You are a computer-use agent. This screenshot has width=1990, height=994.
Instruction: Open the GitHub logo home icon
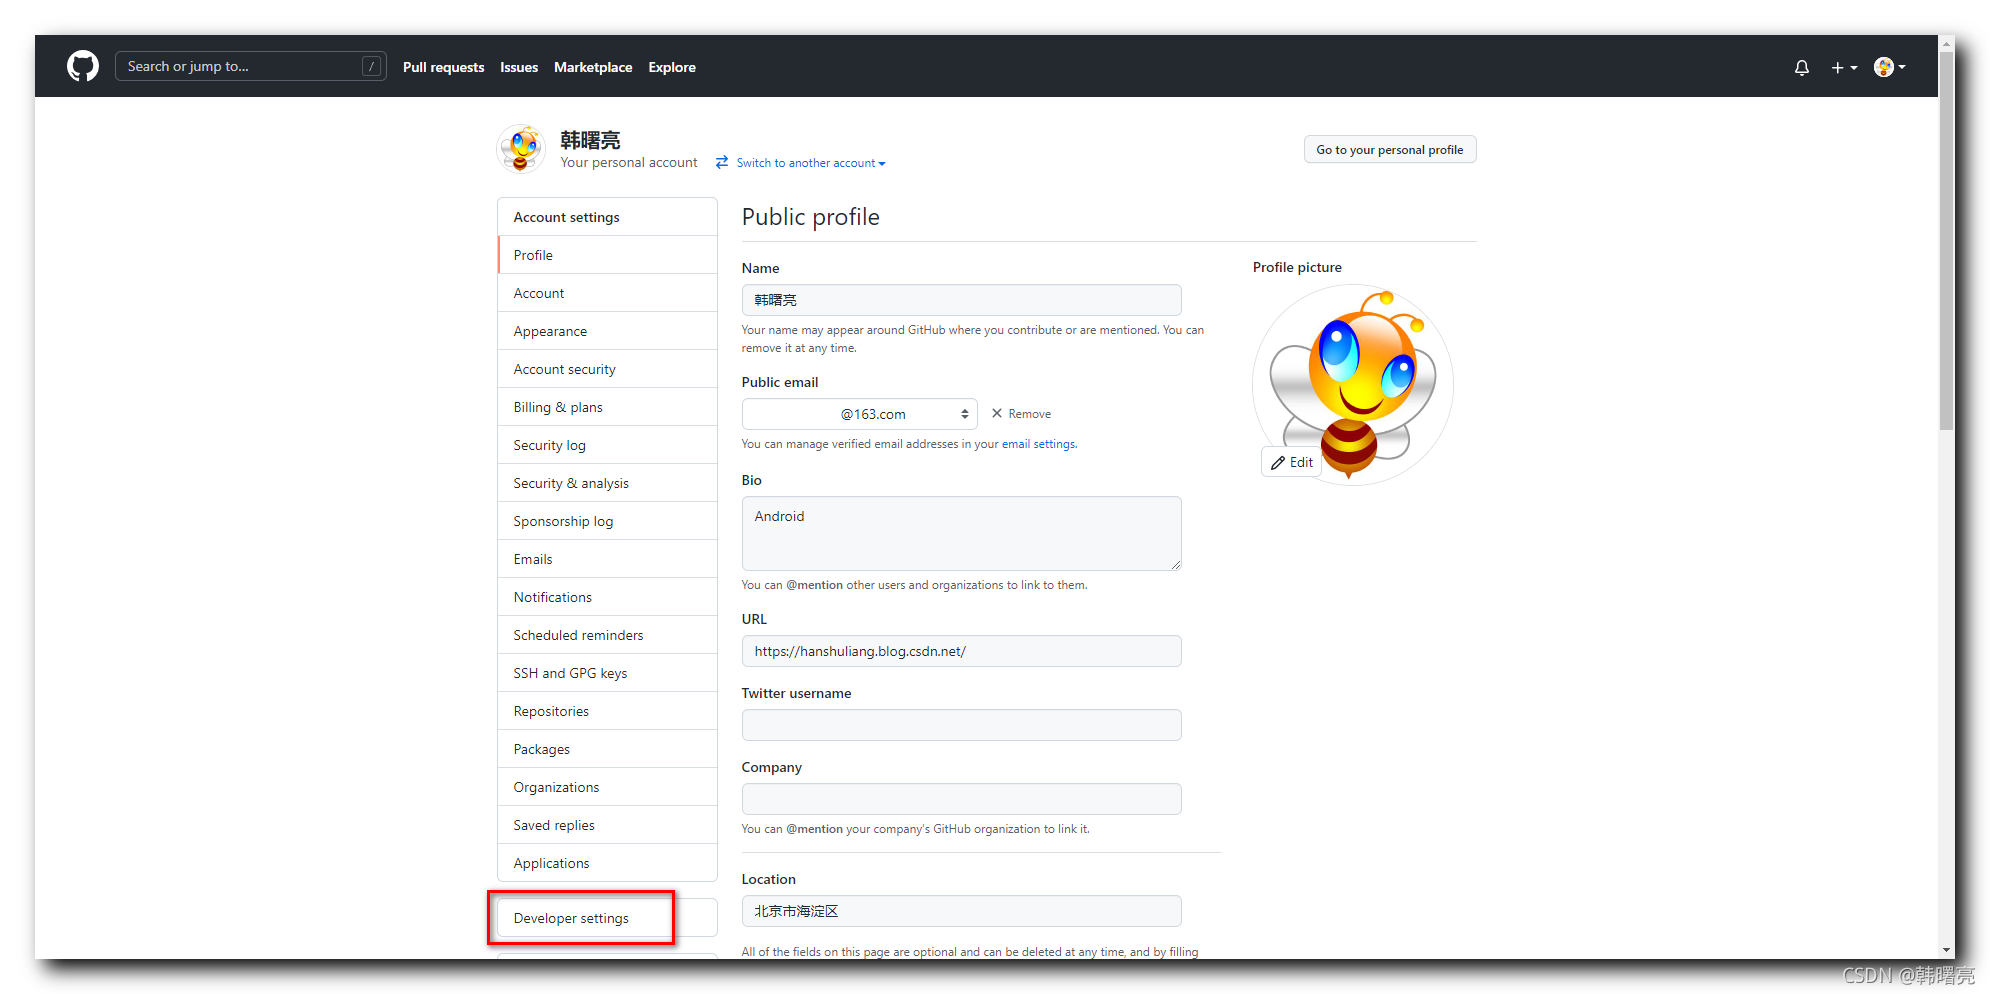(x=83, y=67)
